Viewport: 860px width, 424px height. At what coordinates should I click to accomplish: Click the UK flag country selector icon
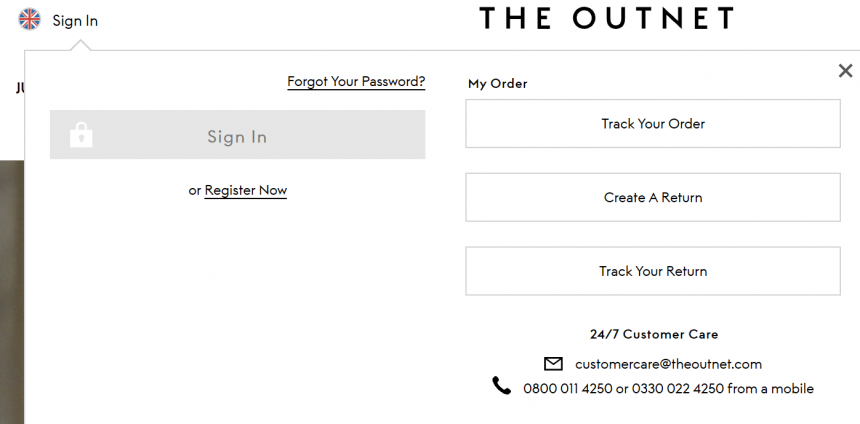(30, 20)
